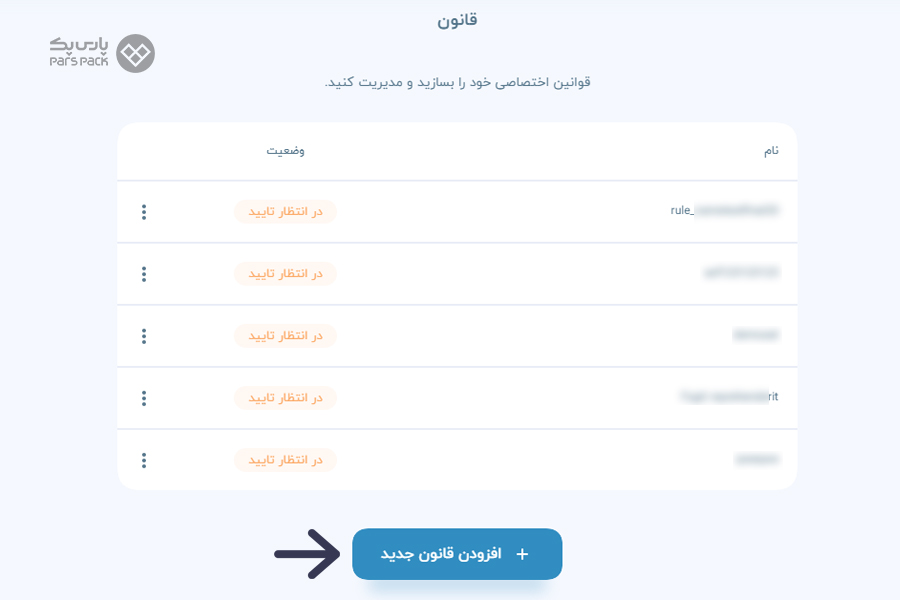Viewport: 900px width, 600px height.
Task: Select the blurred rule name in the second row
Action: (741, 272)
